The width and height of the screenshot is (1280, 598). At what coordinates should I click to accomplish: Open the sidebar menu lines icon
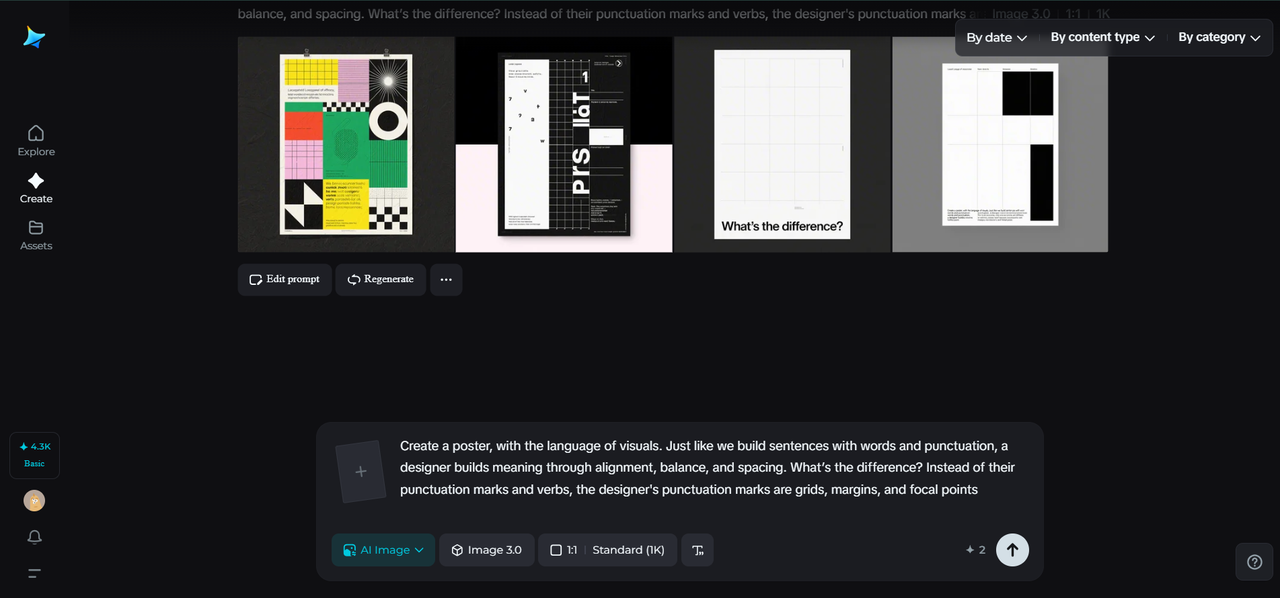tap(35, 573)
